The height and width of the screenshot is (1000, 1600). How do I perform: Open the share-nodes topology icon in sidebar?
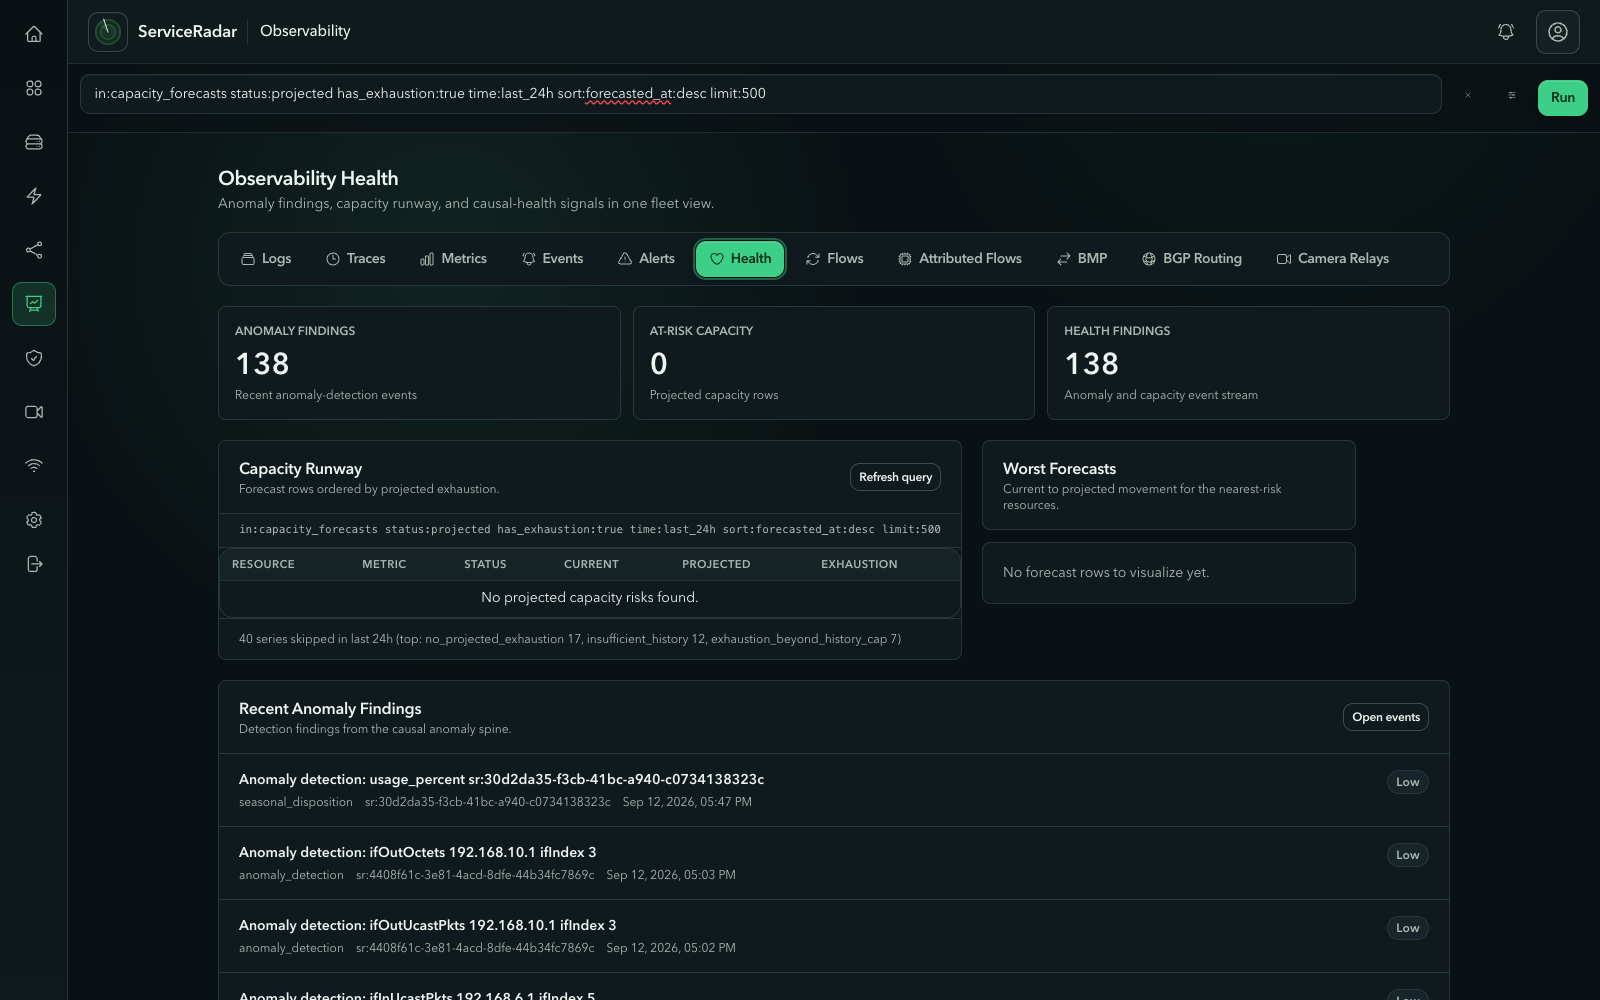tap(34, 250)
